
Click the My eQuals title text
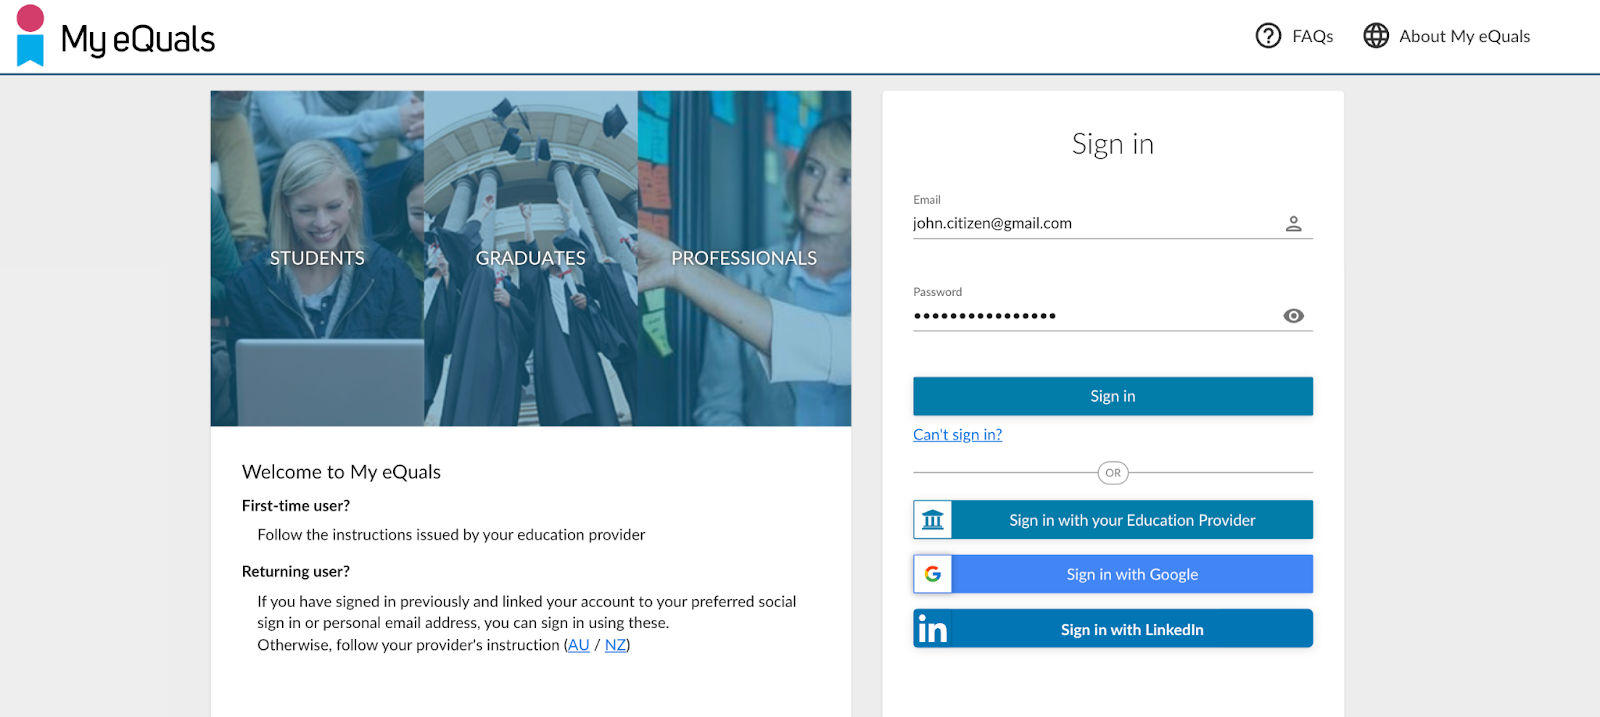coord(138,39)
